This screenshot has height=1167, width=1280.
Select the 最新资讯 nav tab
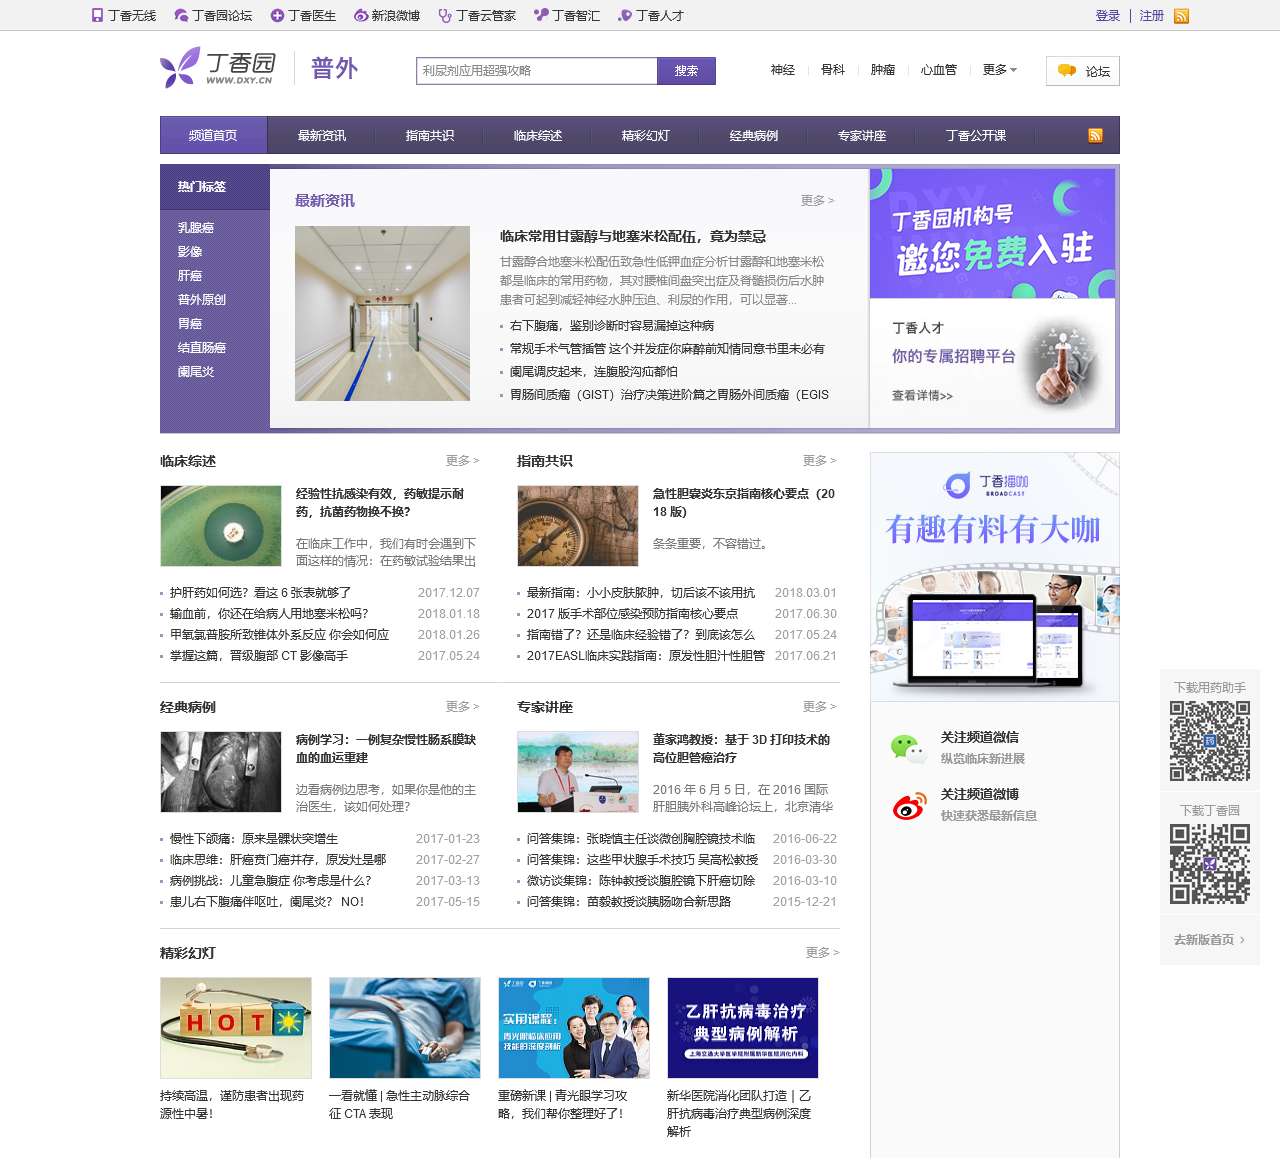click(321, 135)
